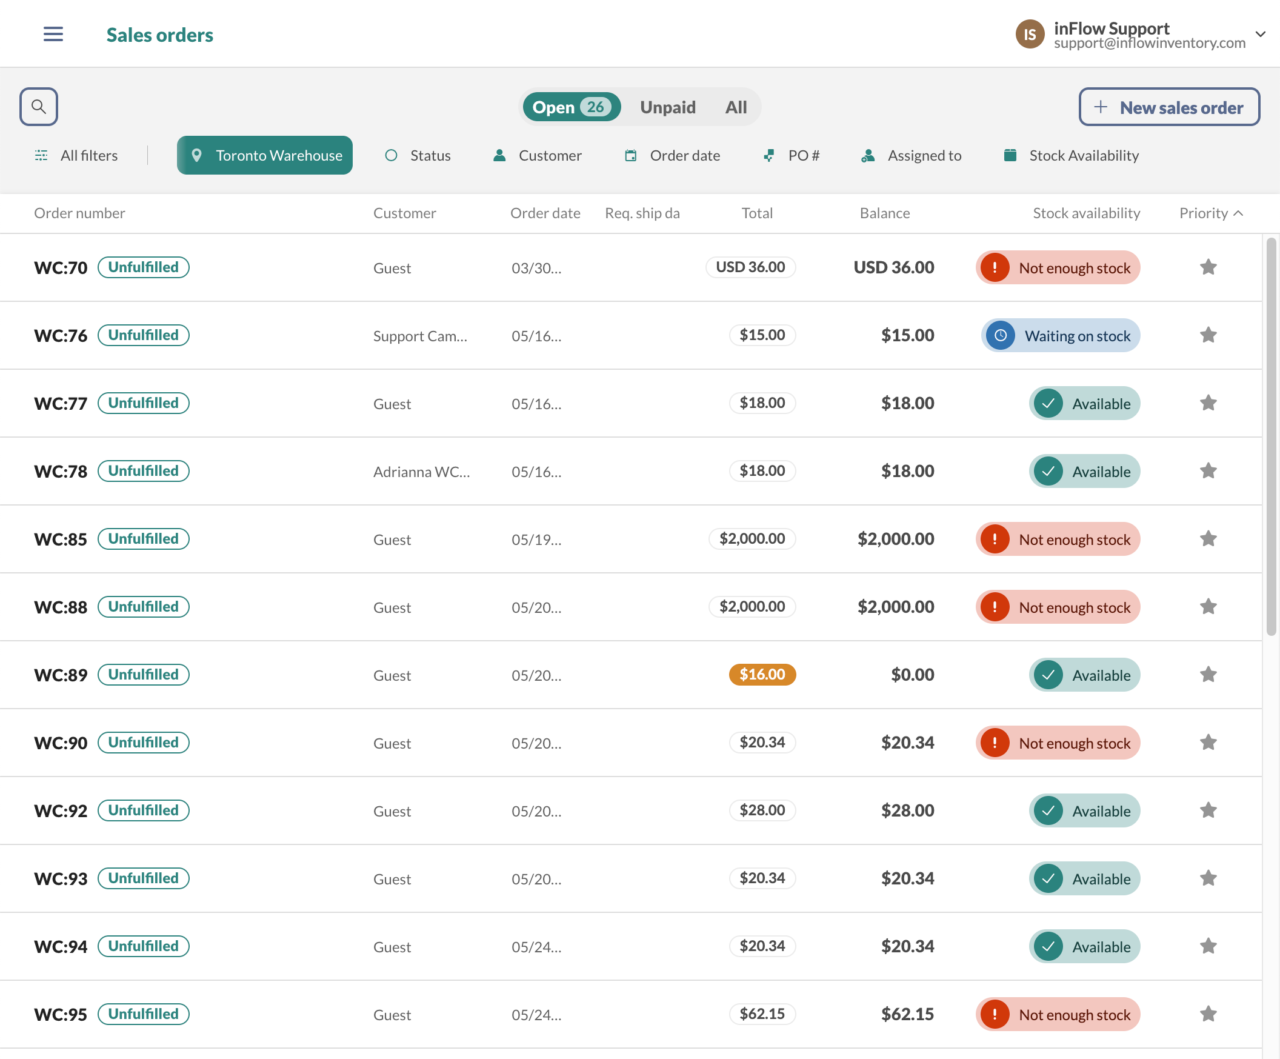Click the search magnifier icon
This screenshot has width=1280, height=1059.
[38, 106]
